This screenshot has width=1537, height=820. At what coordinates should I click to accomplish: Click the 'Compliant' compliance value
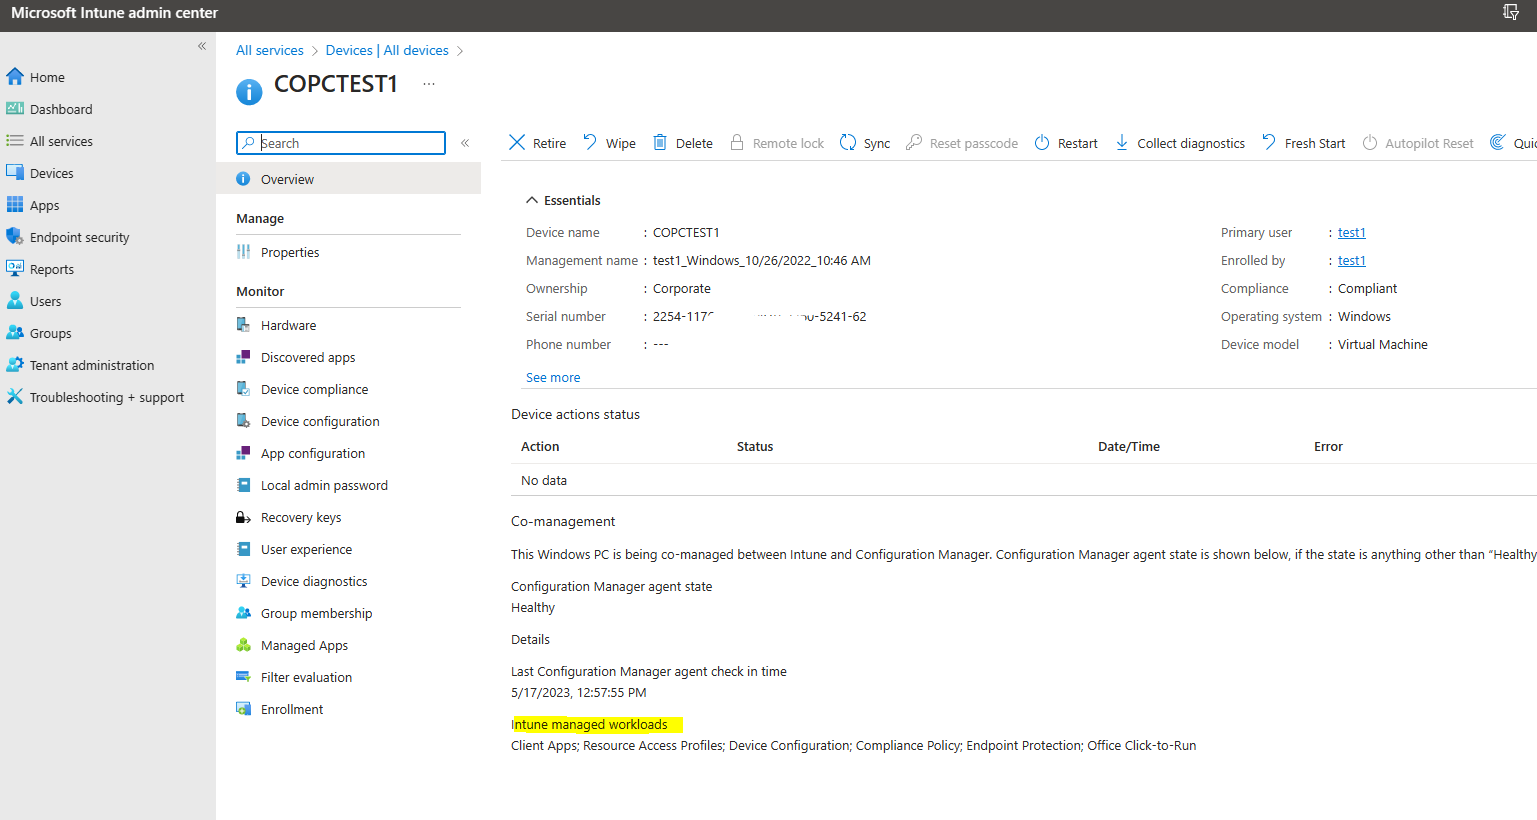pos(1367,288)
